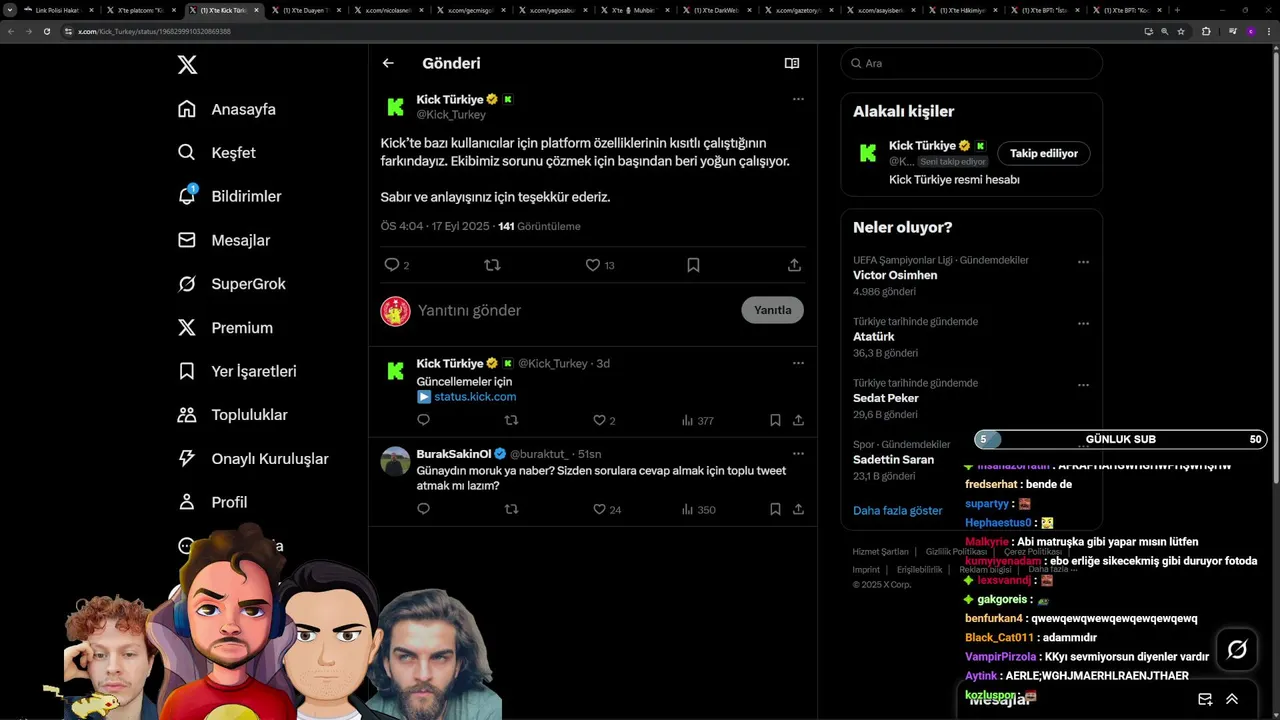Image resolution: width=1280 pixels, height=720 pixels.
Task: Bookmark BurakSakinOl's tweet
Action: (x=775, y=509)
